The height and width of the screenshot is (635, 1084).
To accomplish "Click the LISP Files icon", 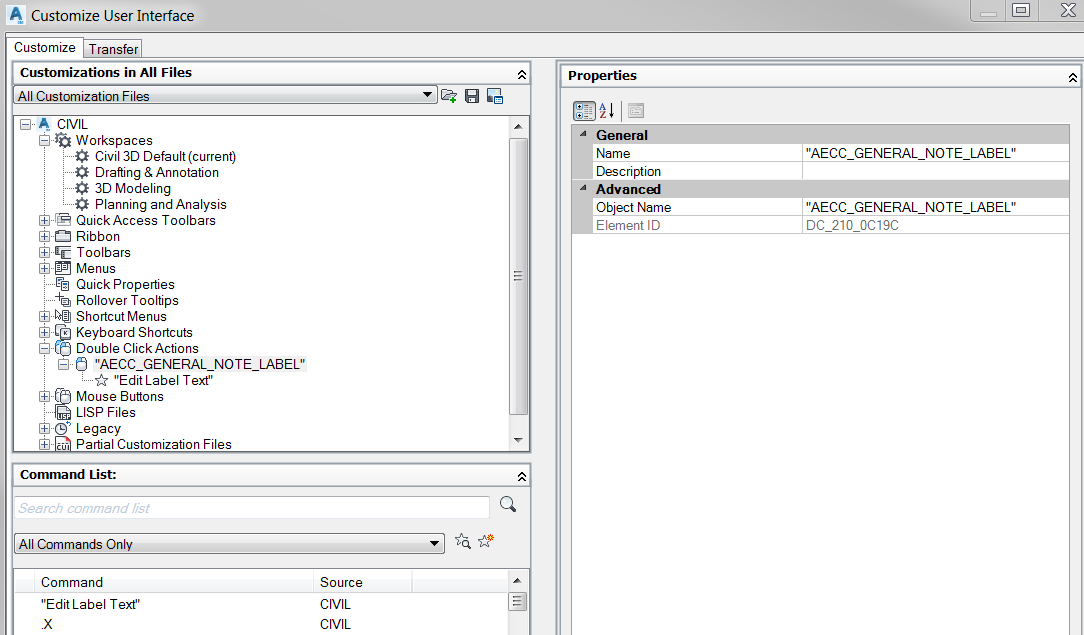I will [x=63, y=413].
